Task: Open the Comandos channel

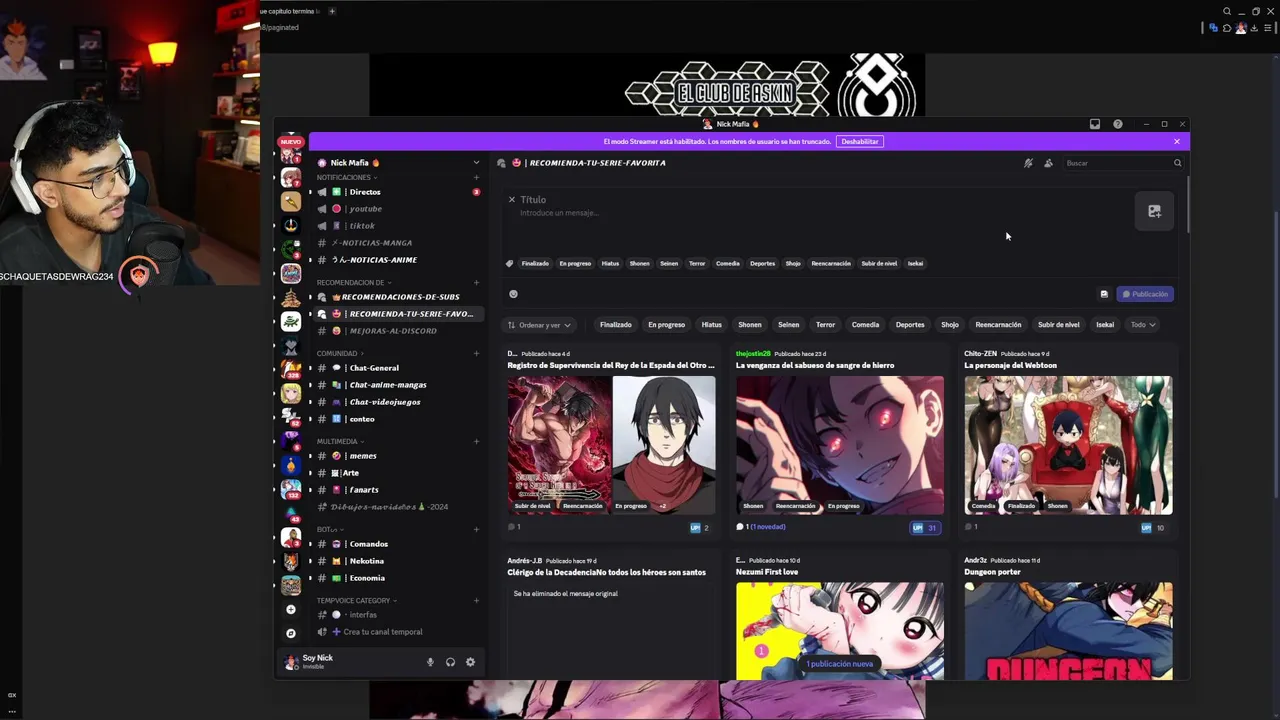Action: pos(398,544)
